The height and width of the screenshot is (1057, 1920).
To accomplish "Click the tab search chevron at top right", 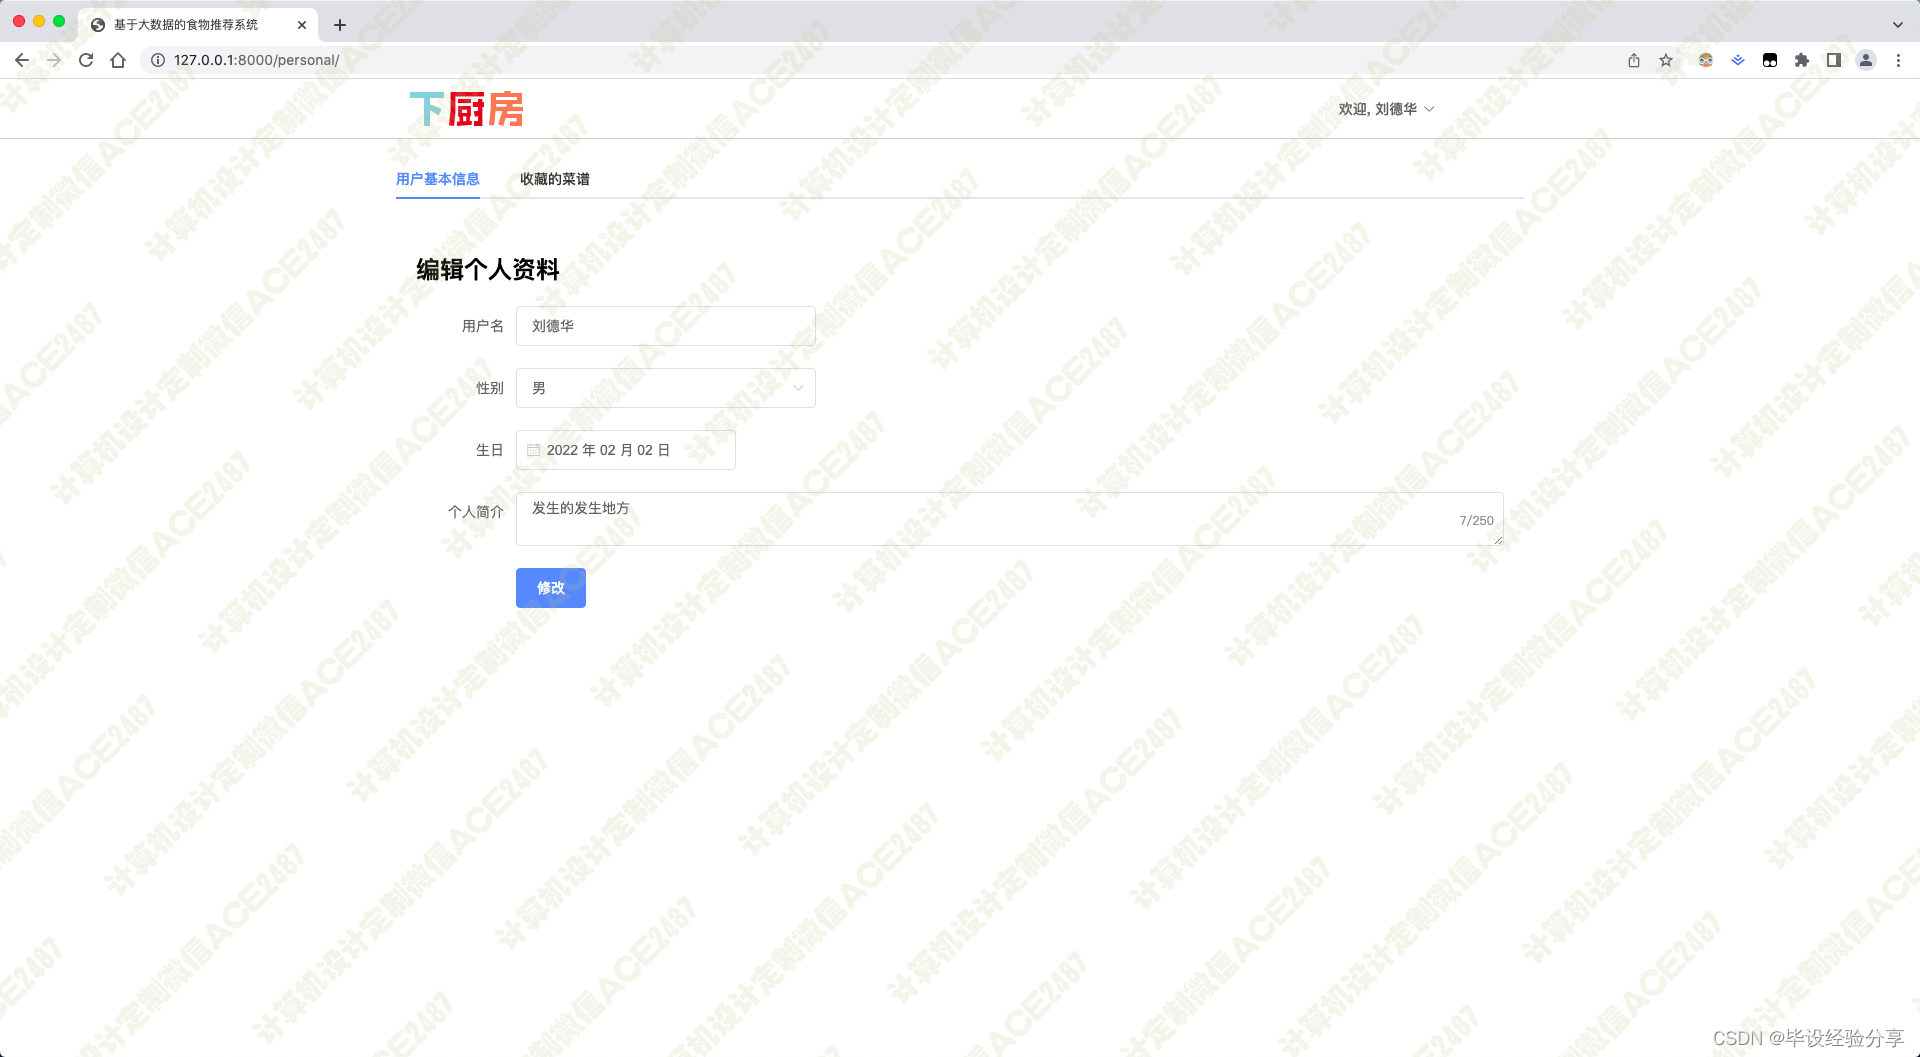I will (x=1898, y=25).
